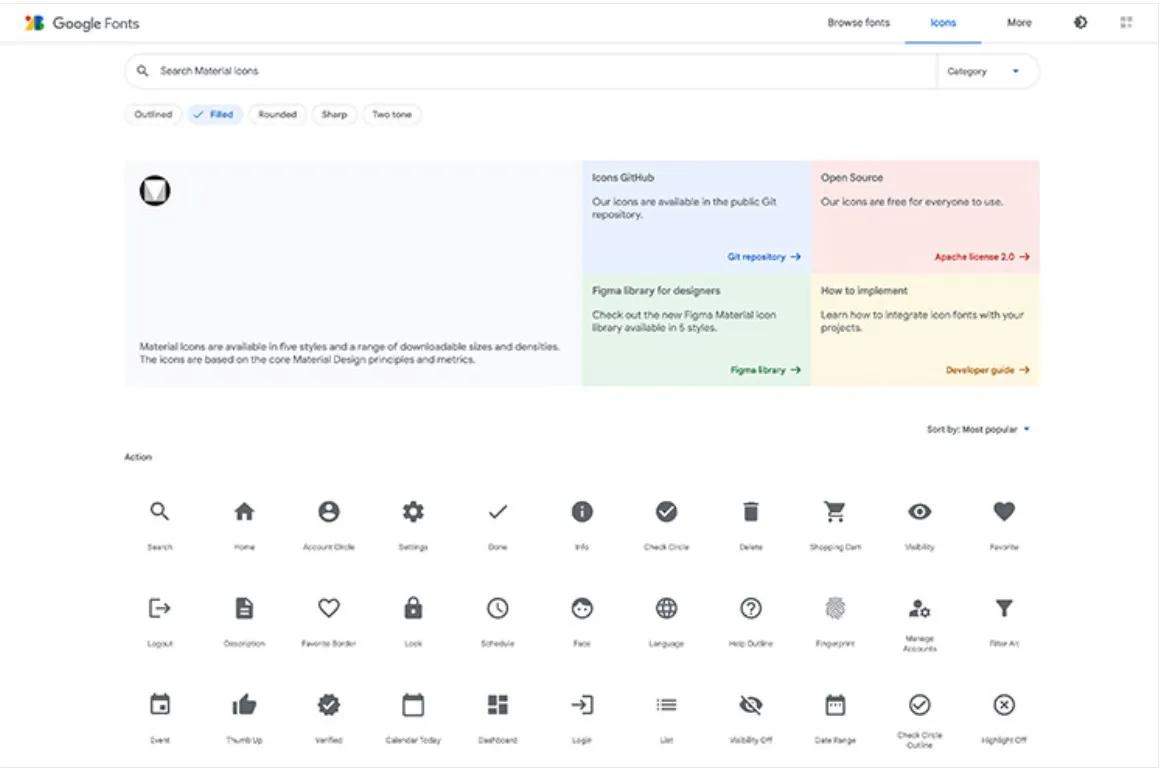This screenshot has height=777, width=1161.
Task: Pick the Shopping Cart icon
Action: (835, 511)
